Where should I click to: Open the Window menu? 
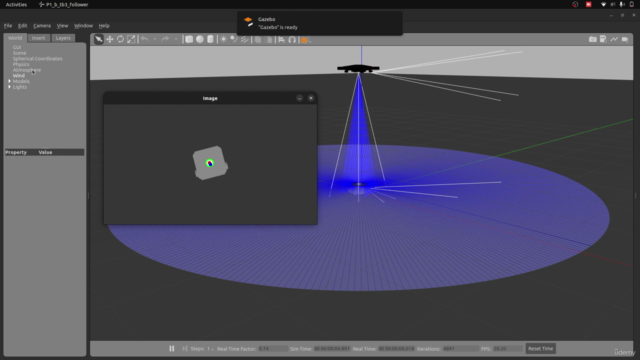click(x=83, y=26)
